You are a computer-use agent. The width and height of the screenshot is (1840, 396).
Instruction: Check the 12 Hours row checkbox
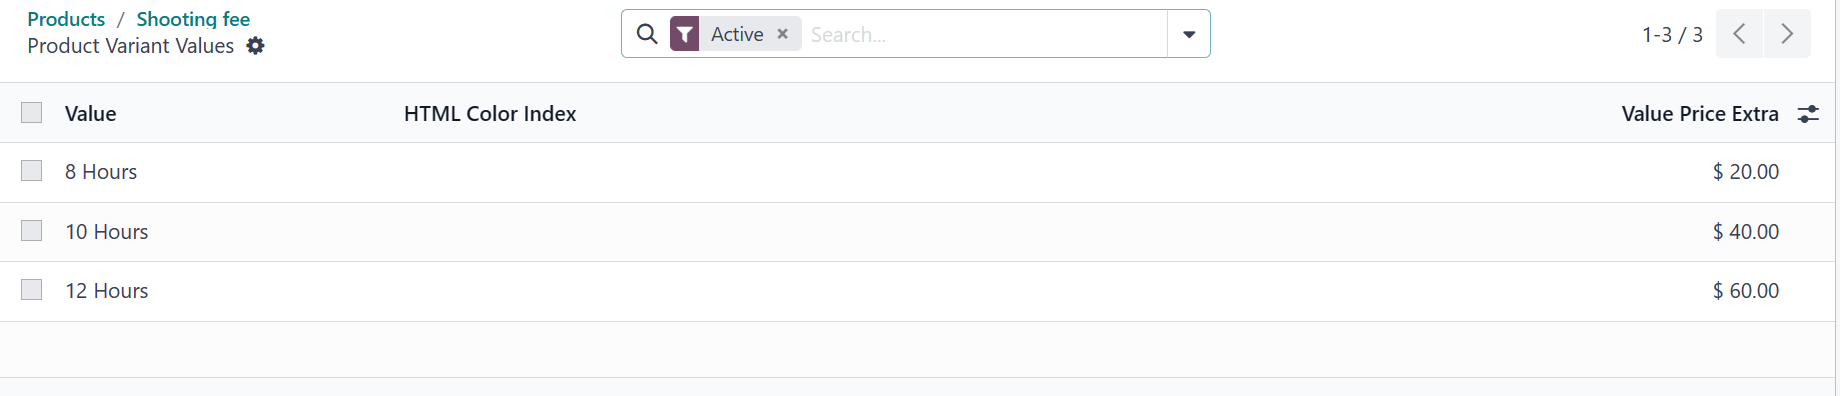click(32, 290)
